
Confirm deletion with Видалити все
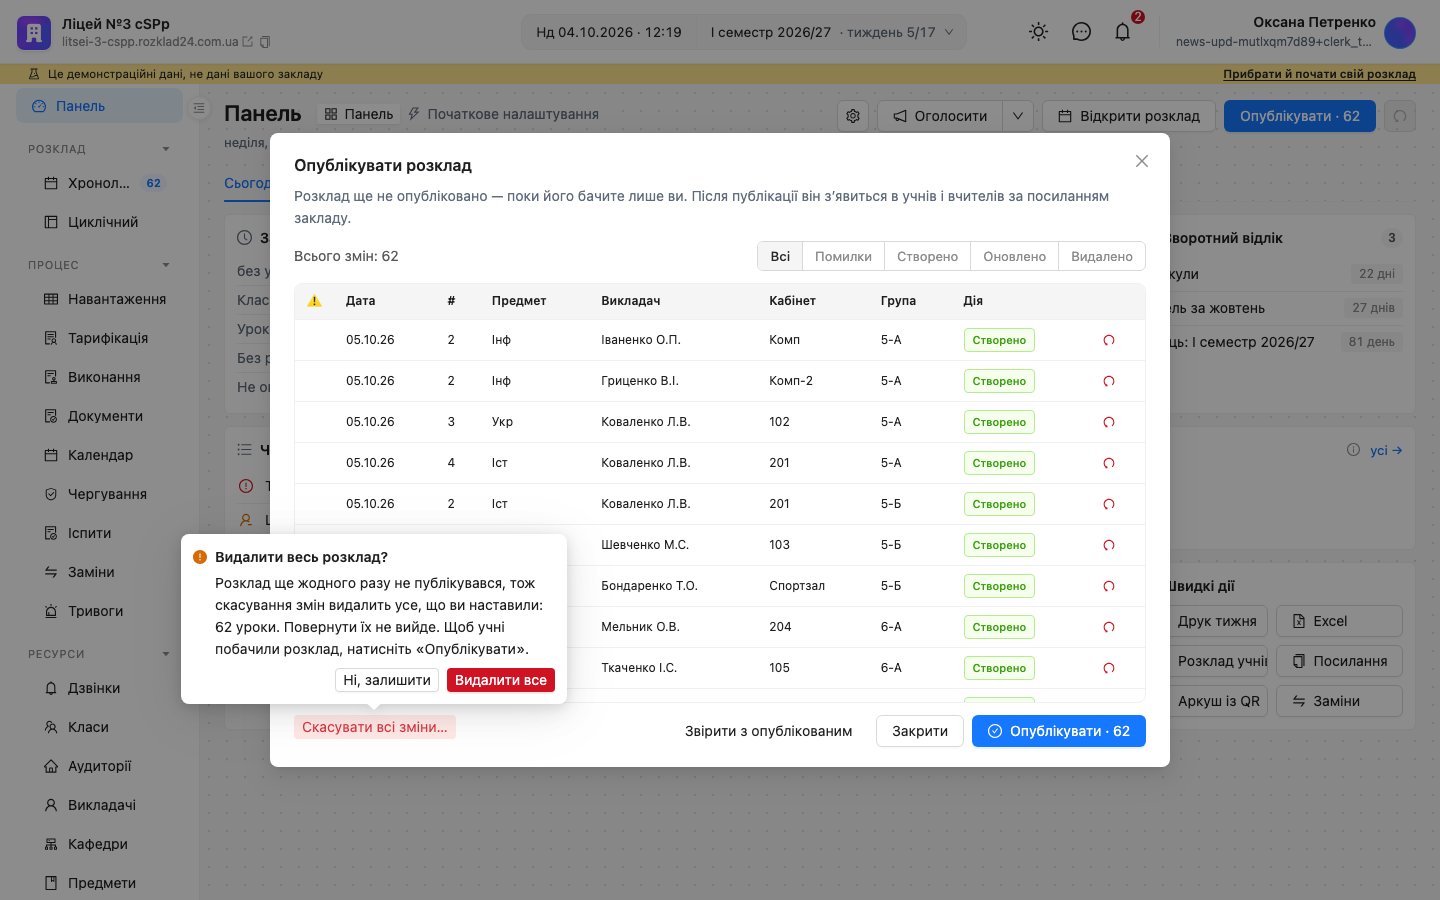click(501, 680)
